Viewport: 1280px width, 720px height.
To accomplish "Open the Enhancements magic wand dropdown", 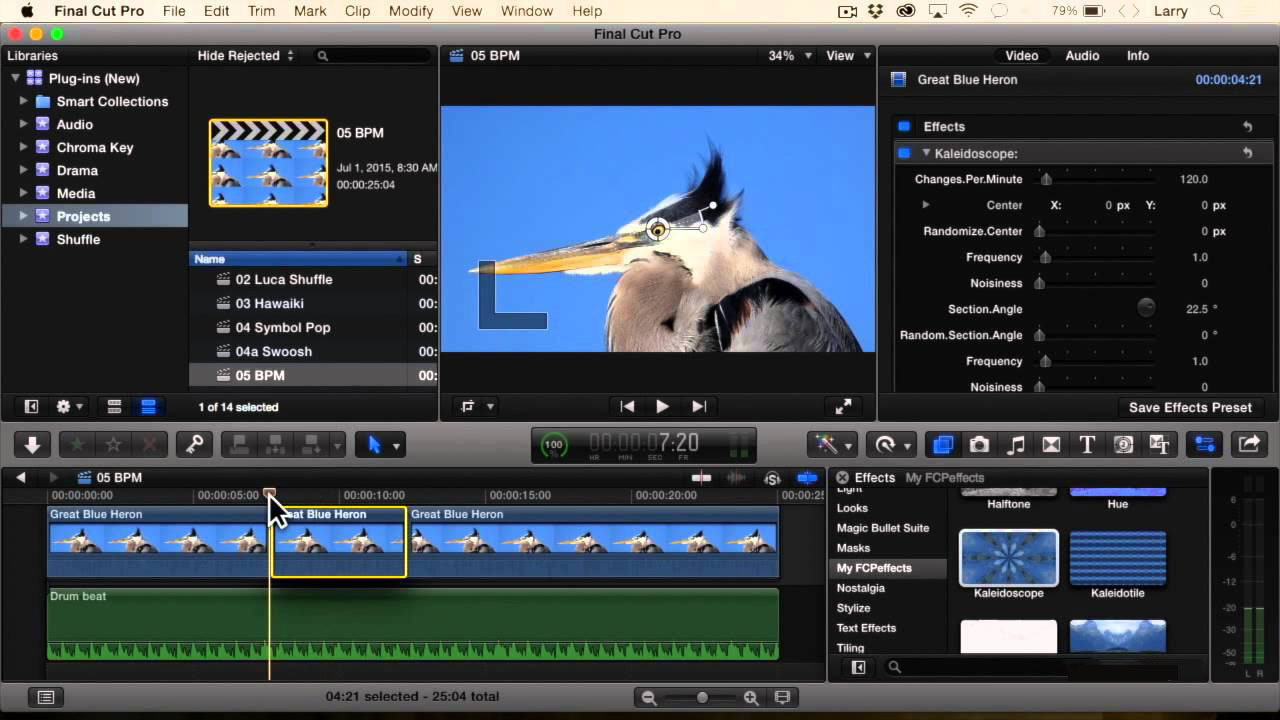I will tap(832, 445).
